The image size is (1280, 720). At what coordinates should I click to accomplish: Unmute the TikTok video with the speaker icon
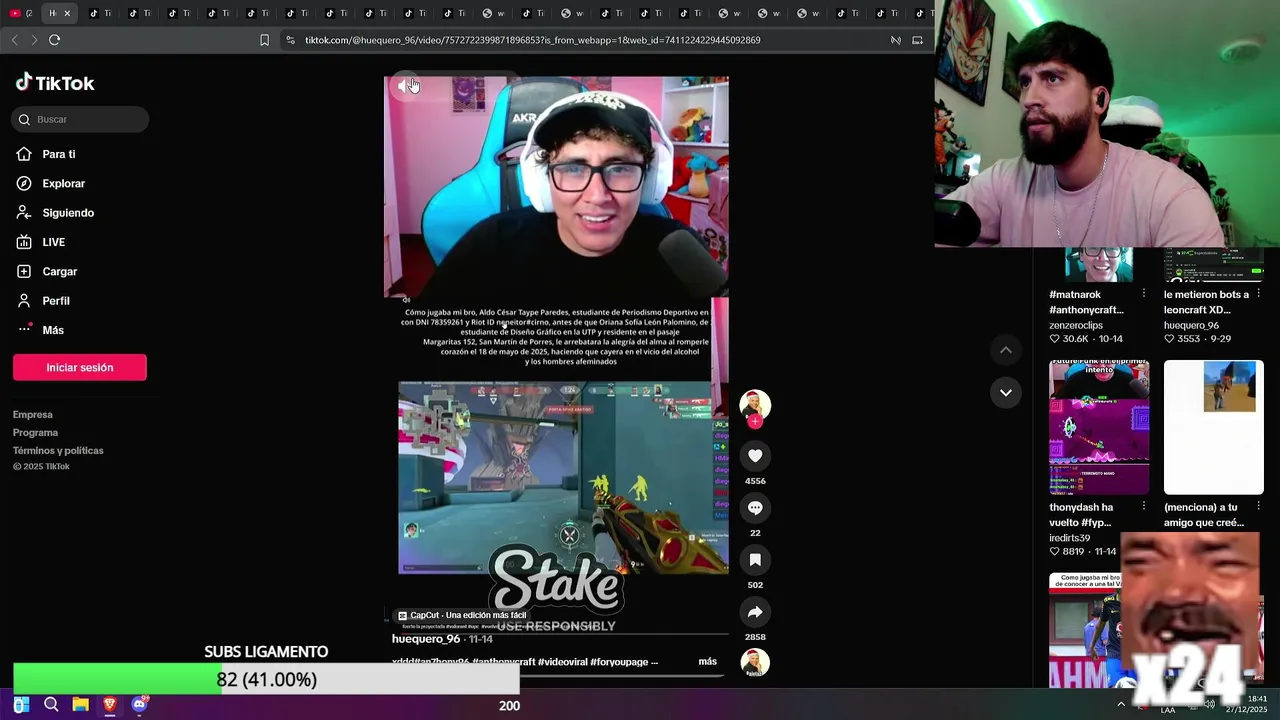404,86
